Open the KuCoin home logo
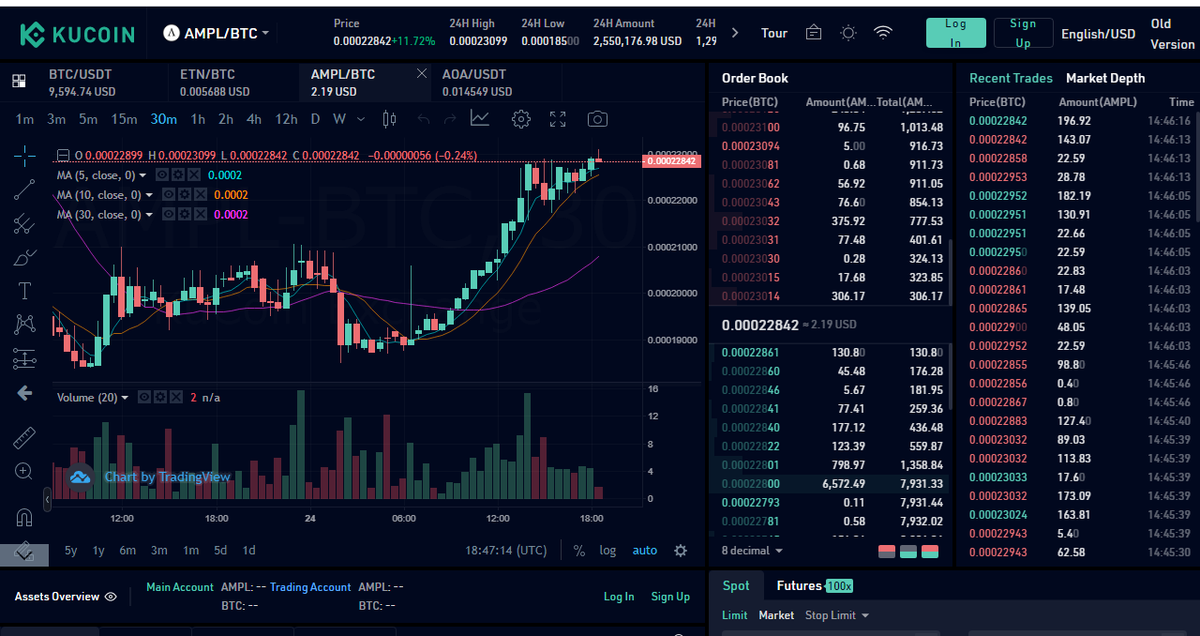 point(77,34)
